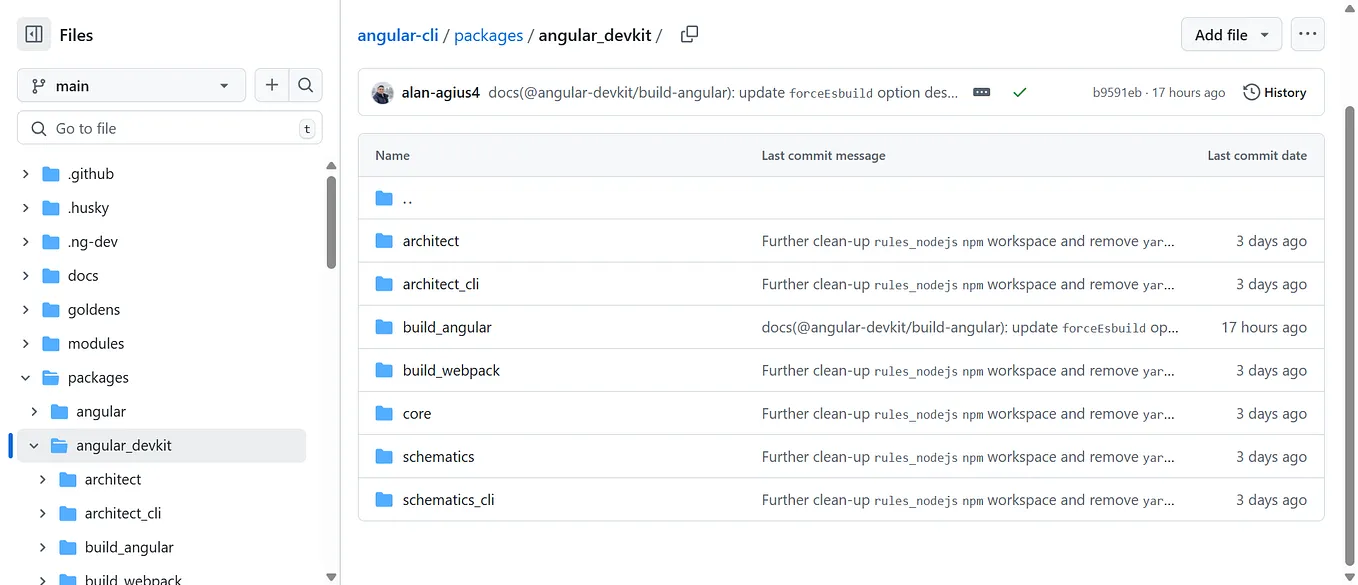Copy path icon next to angular_devkit
Viewport: 1358px width, 585px height.
coord(689,35)
